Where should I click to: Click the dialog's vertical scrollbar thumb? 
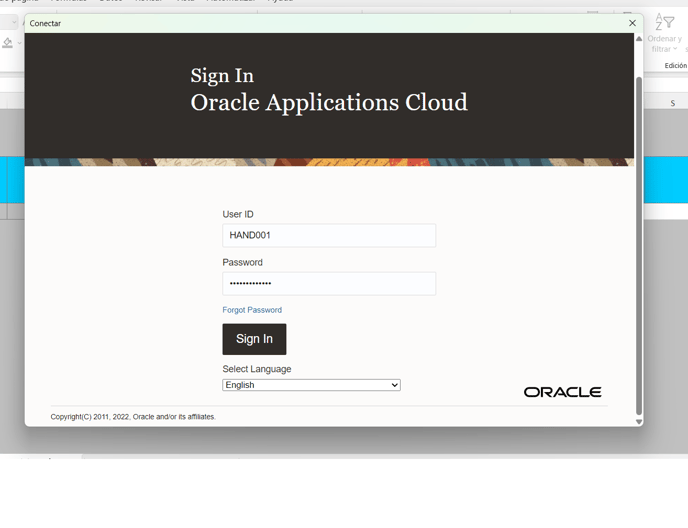639,240
